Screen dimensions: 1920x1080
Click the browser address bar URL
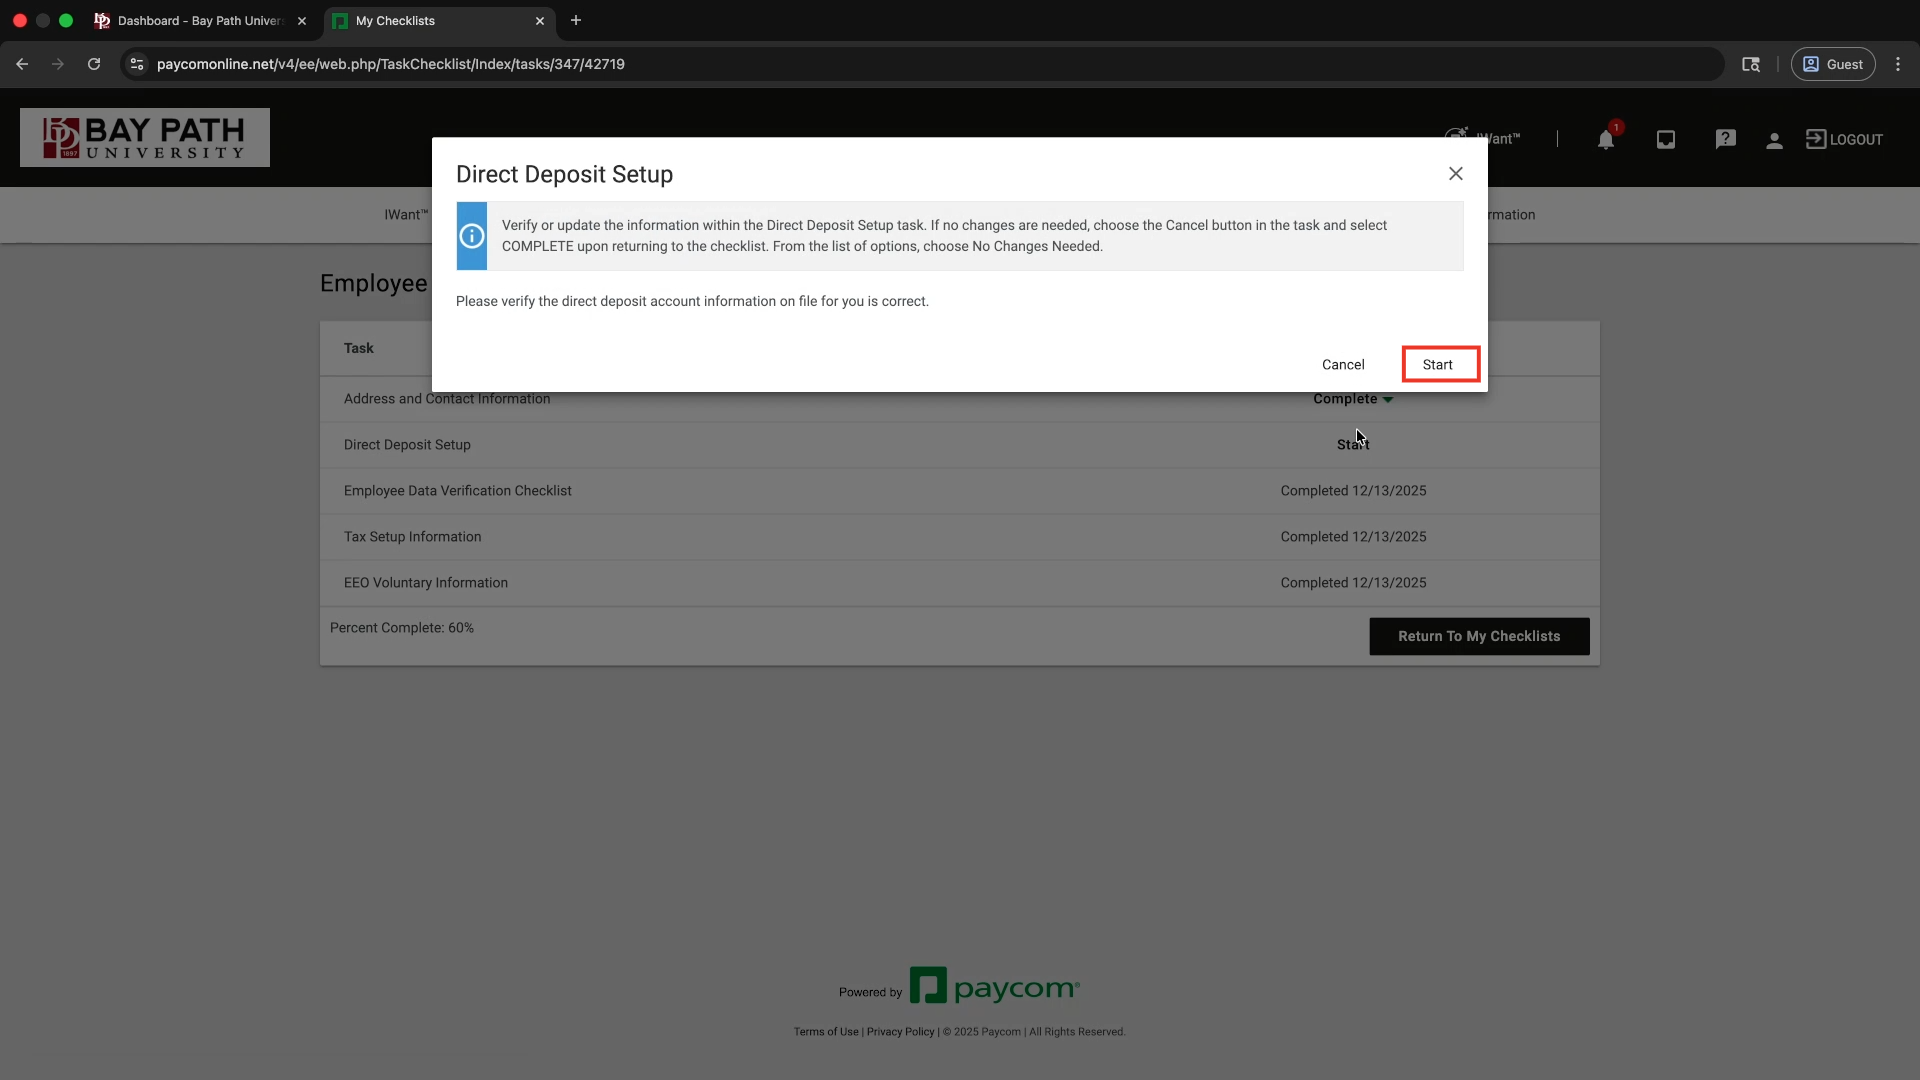(390, 64)
